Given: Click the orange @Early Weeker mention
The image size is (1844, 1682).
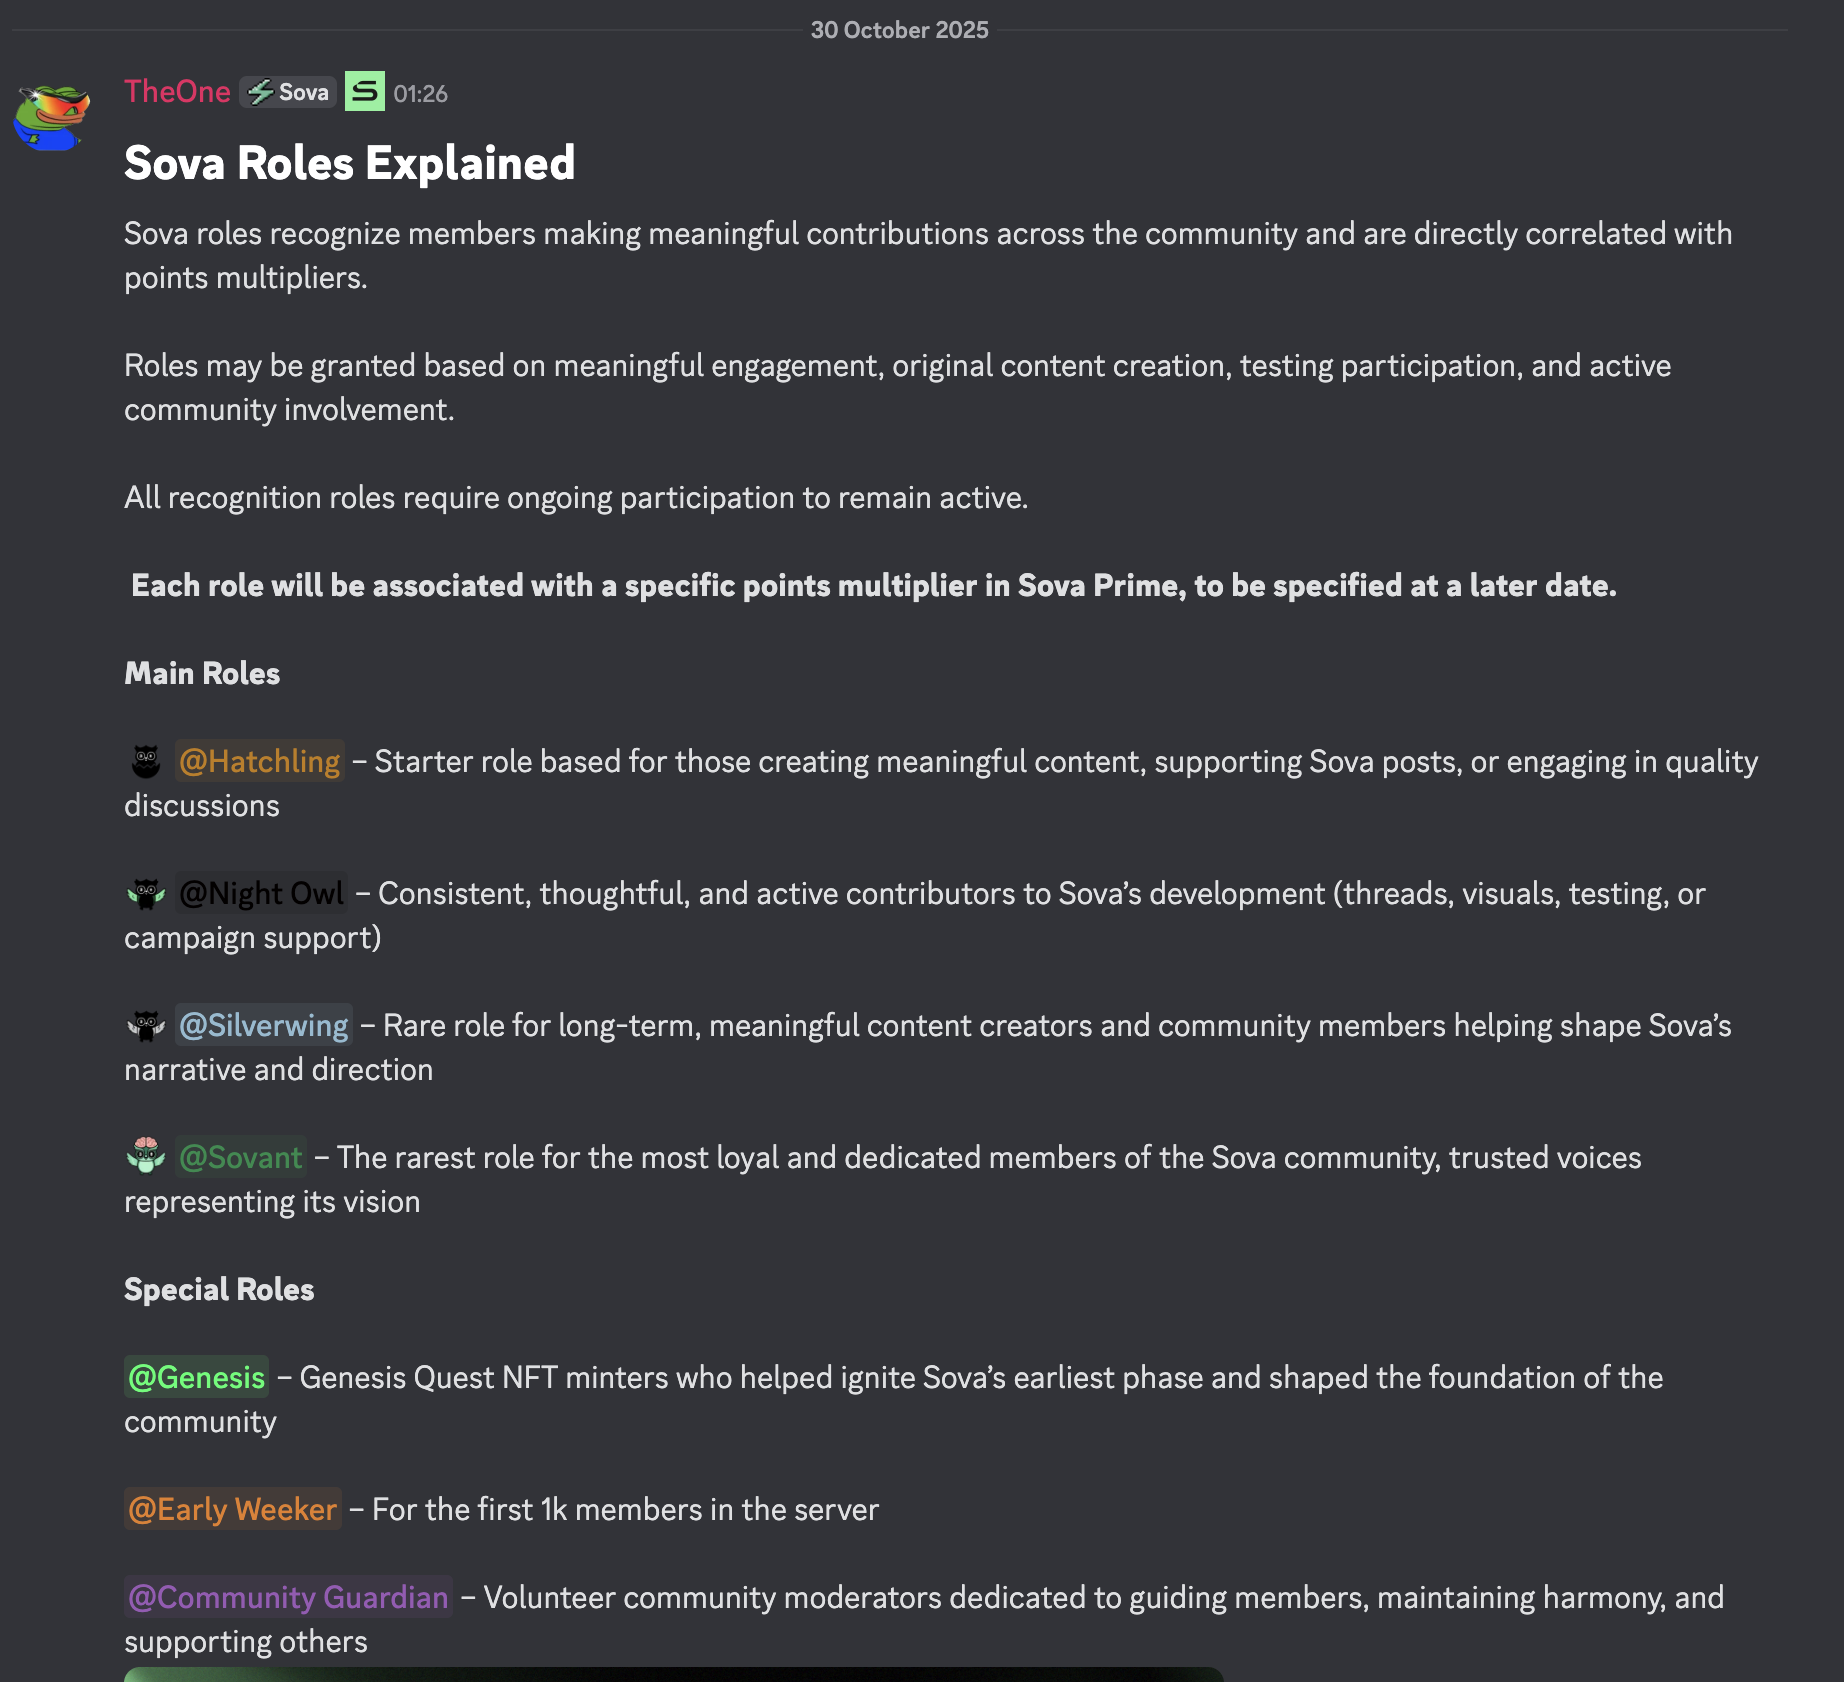Looking at the screenshot, I should [233, 1510].
